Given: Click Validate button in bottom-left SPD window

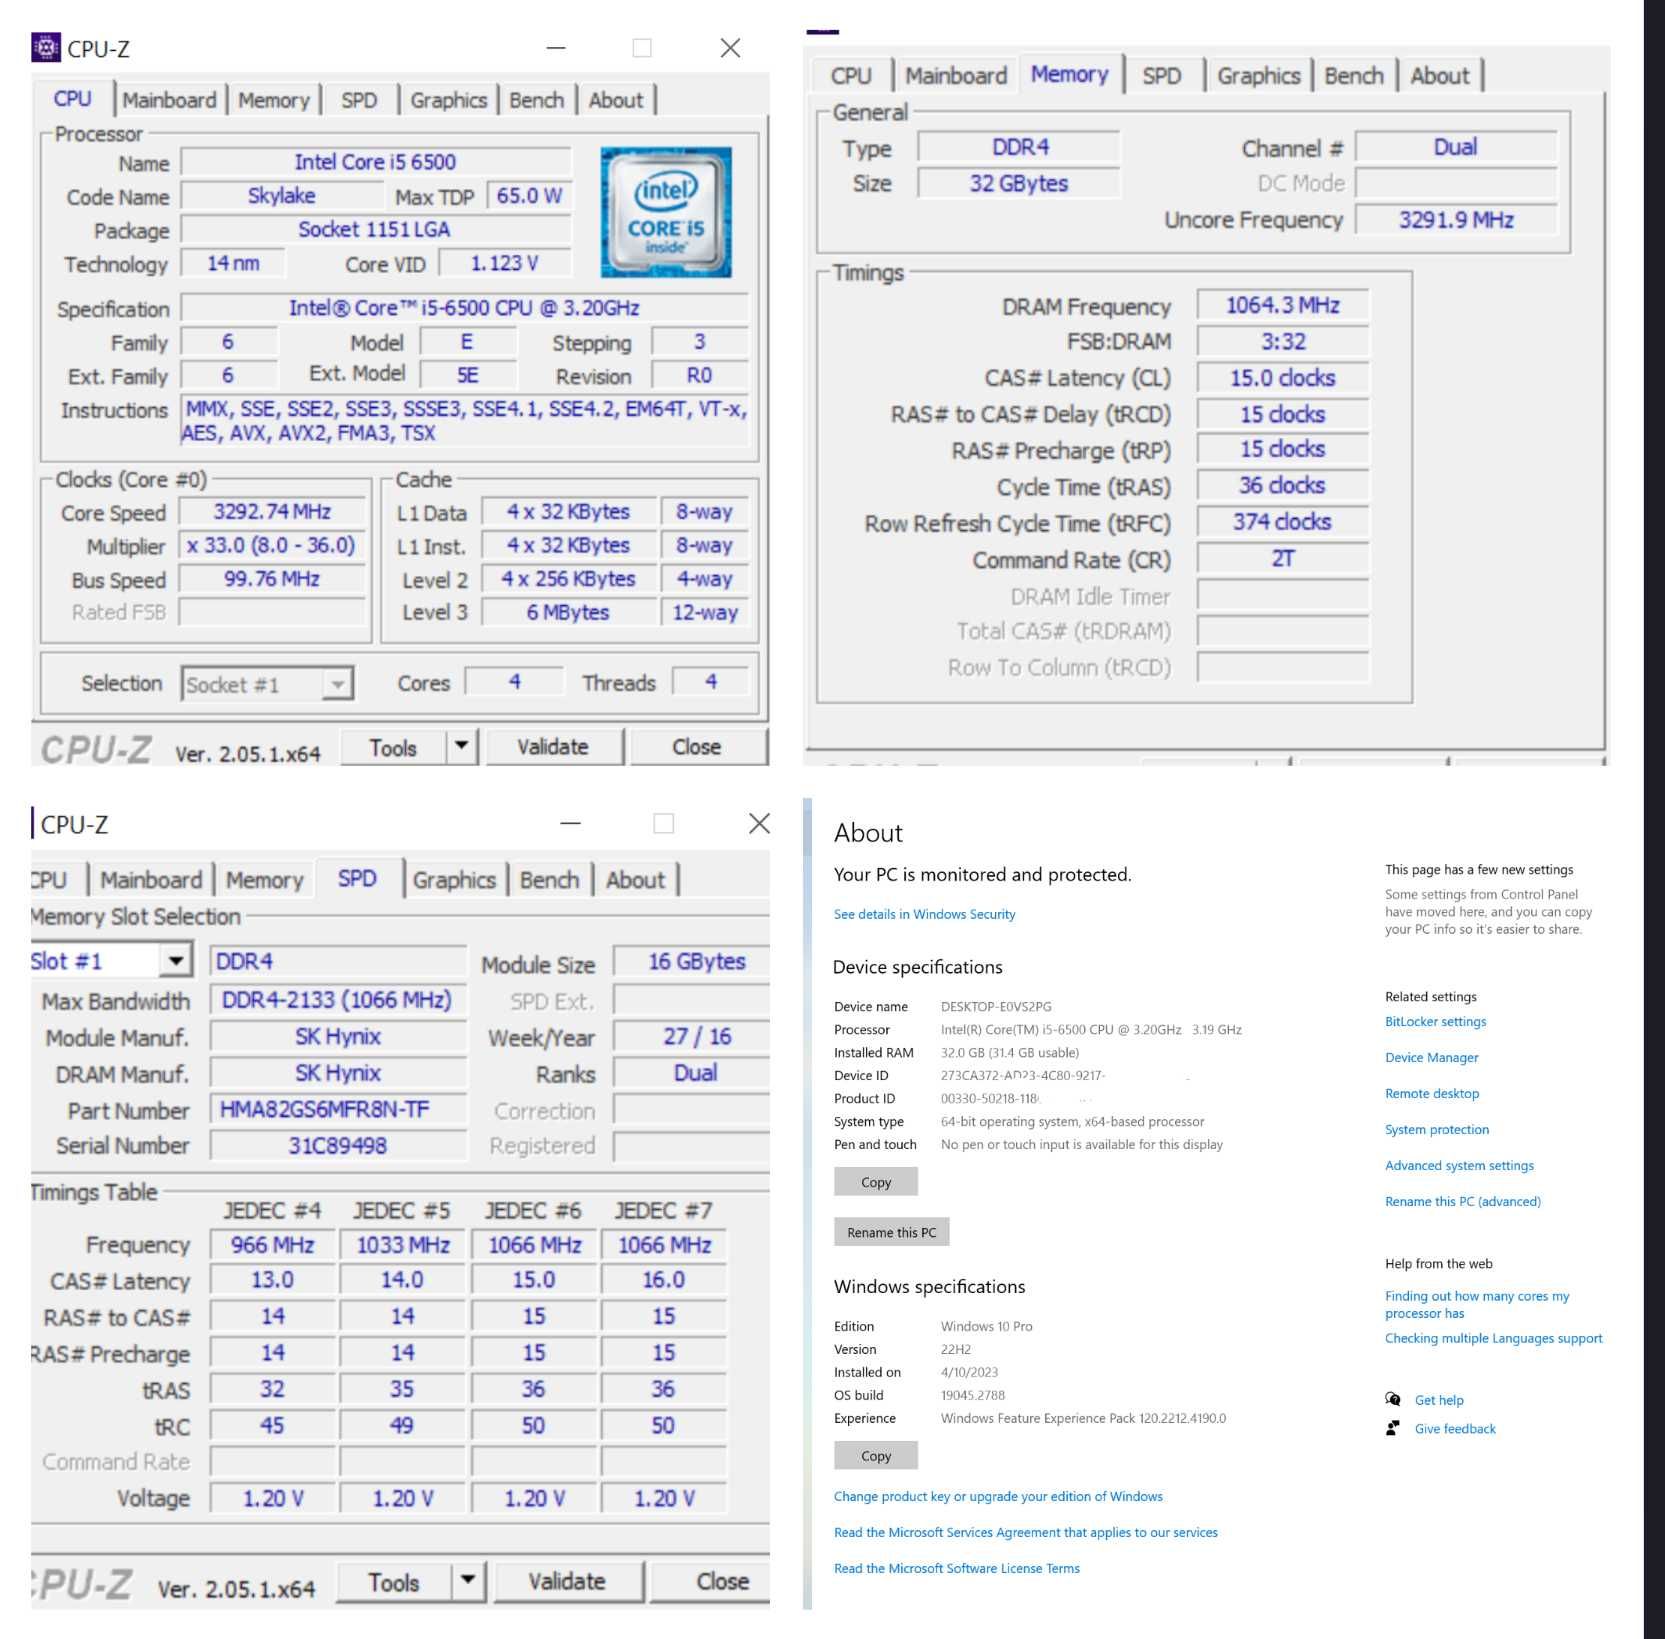Looking at the screenshot, I should 567,1582.
